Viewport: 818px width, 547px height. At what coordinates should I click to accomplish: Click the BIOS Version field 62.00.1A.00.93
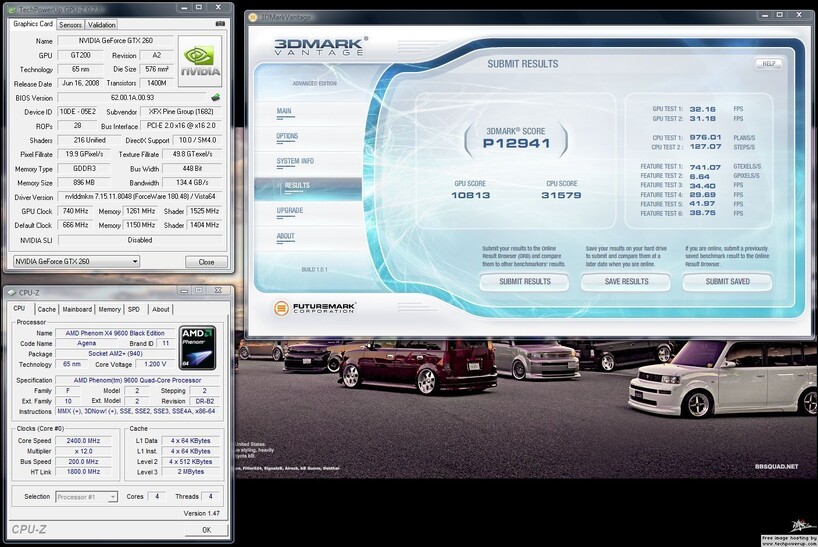click(133, 98)
